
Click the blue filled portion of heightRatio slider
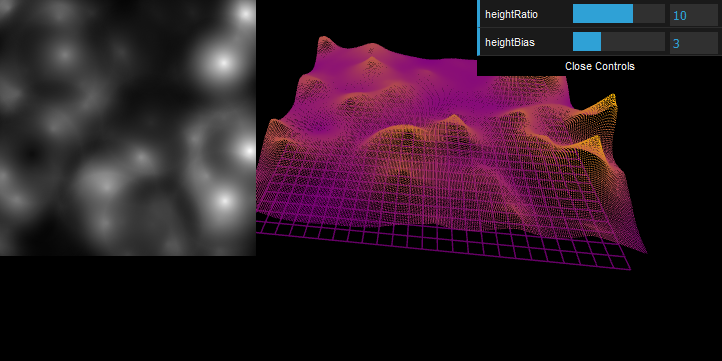[603, 14]
